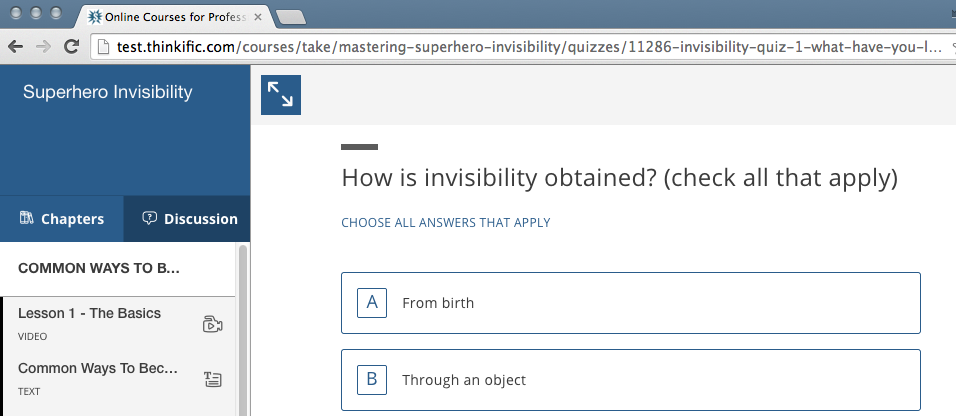Toggle fullscreen with the expand arrows icon
956x416 pixels.
coord(280,95)
